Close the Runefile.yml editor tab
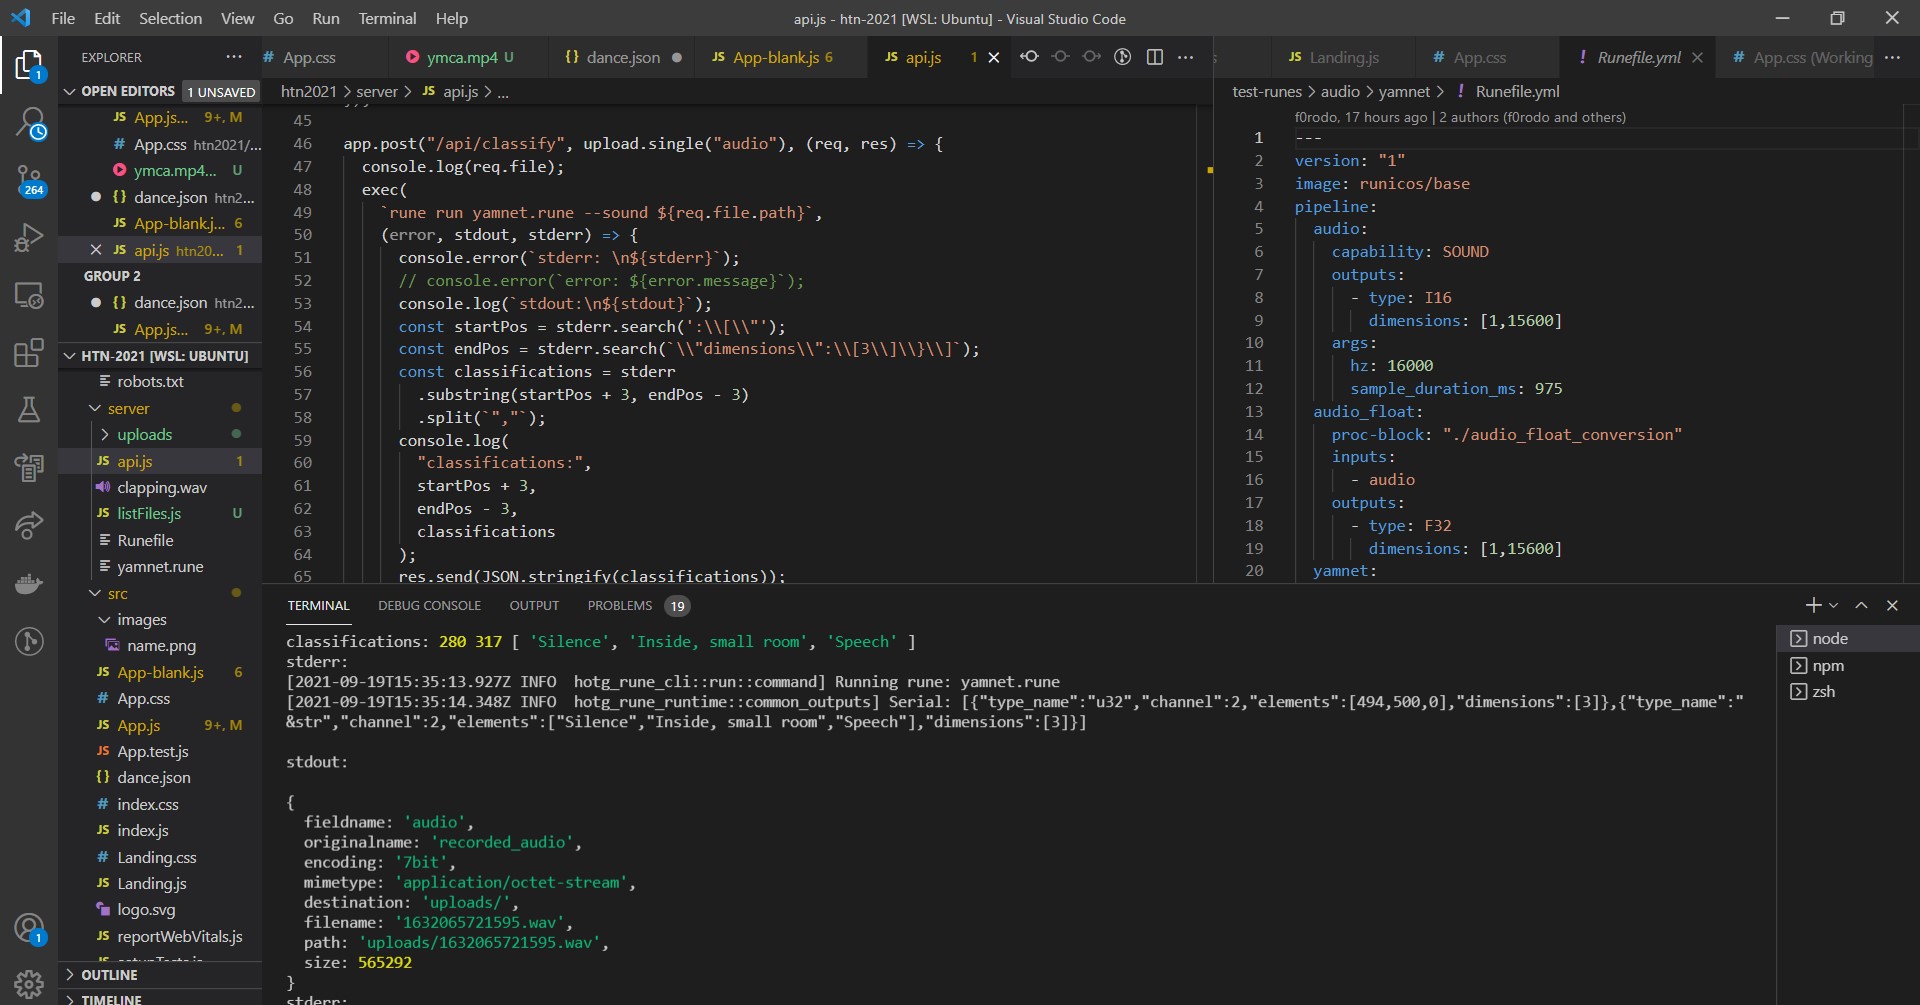 (1697, 58)
